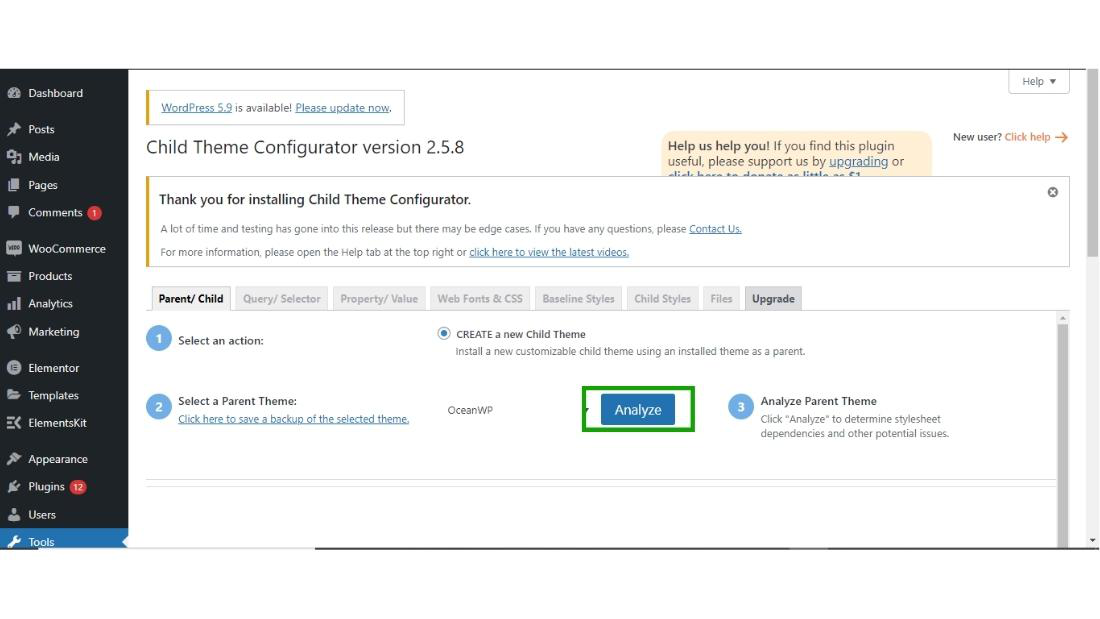The image size is (1100, 619).
Task: Click the Click help link
Action: point(1027,137)
